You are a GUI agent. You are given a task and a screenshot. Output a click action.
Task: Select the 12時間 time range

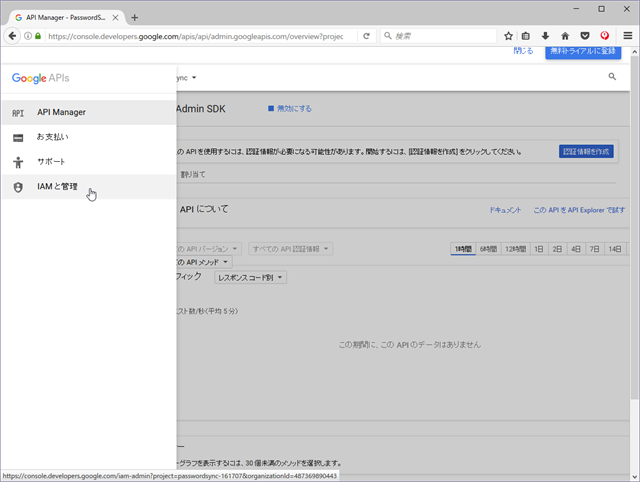516,249
